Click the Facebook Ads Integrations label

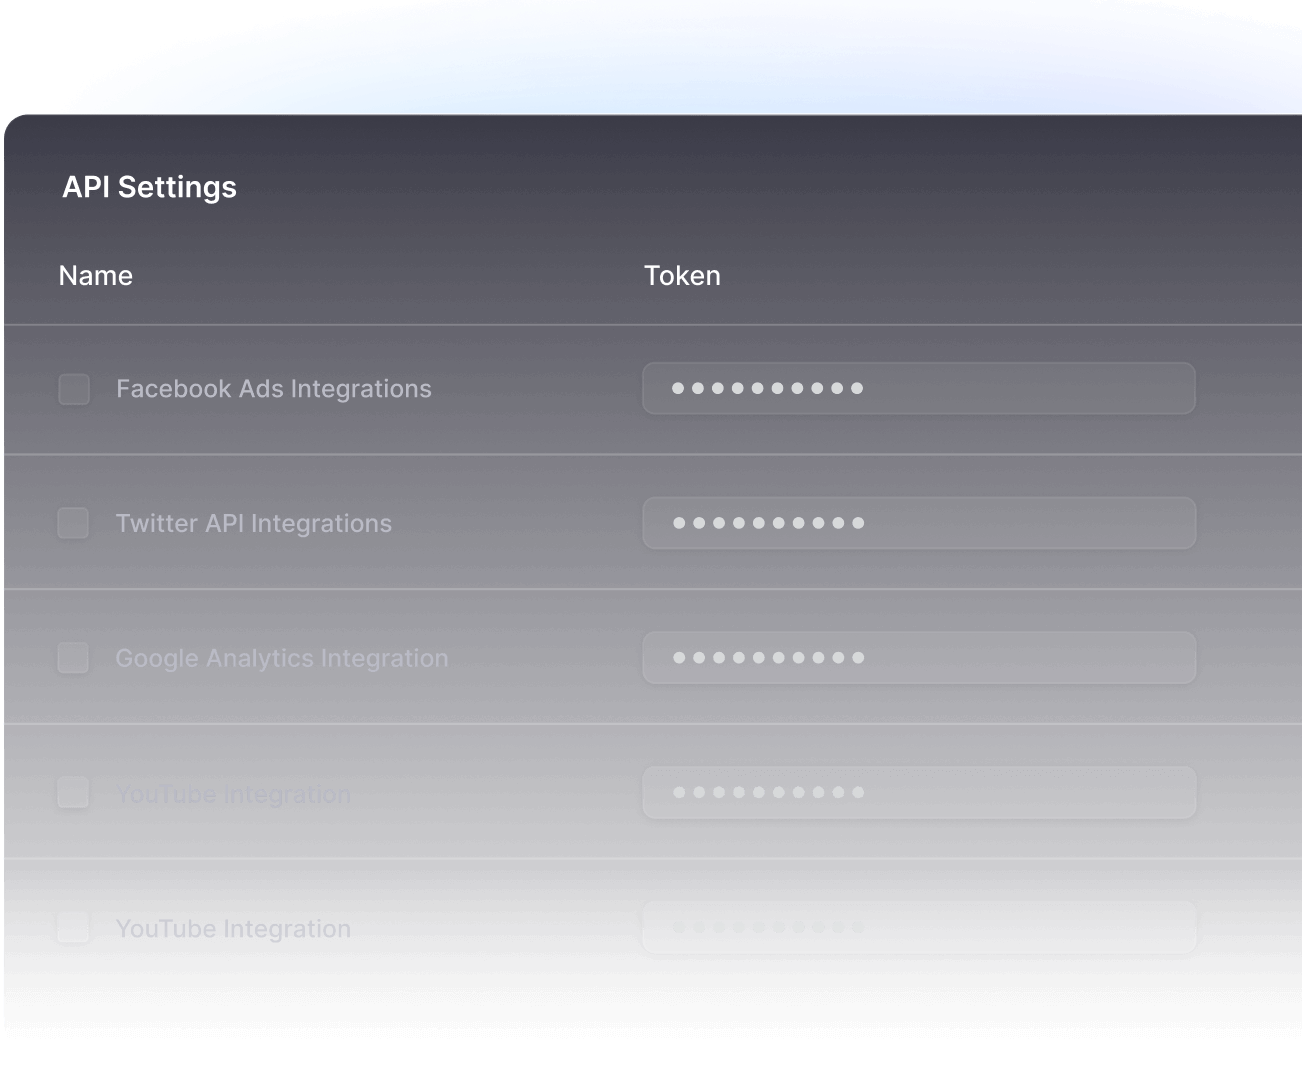point(273,389)
